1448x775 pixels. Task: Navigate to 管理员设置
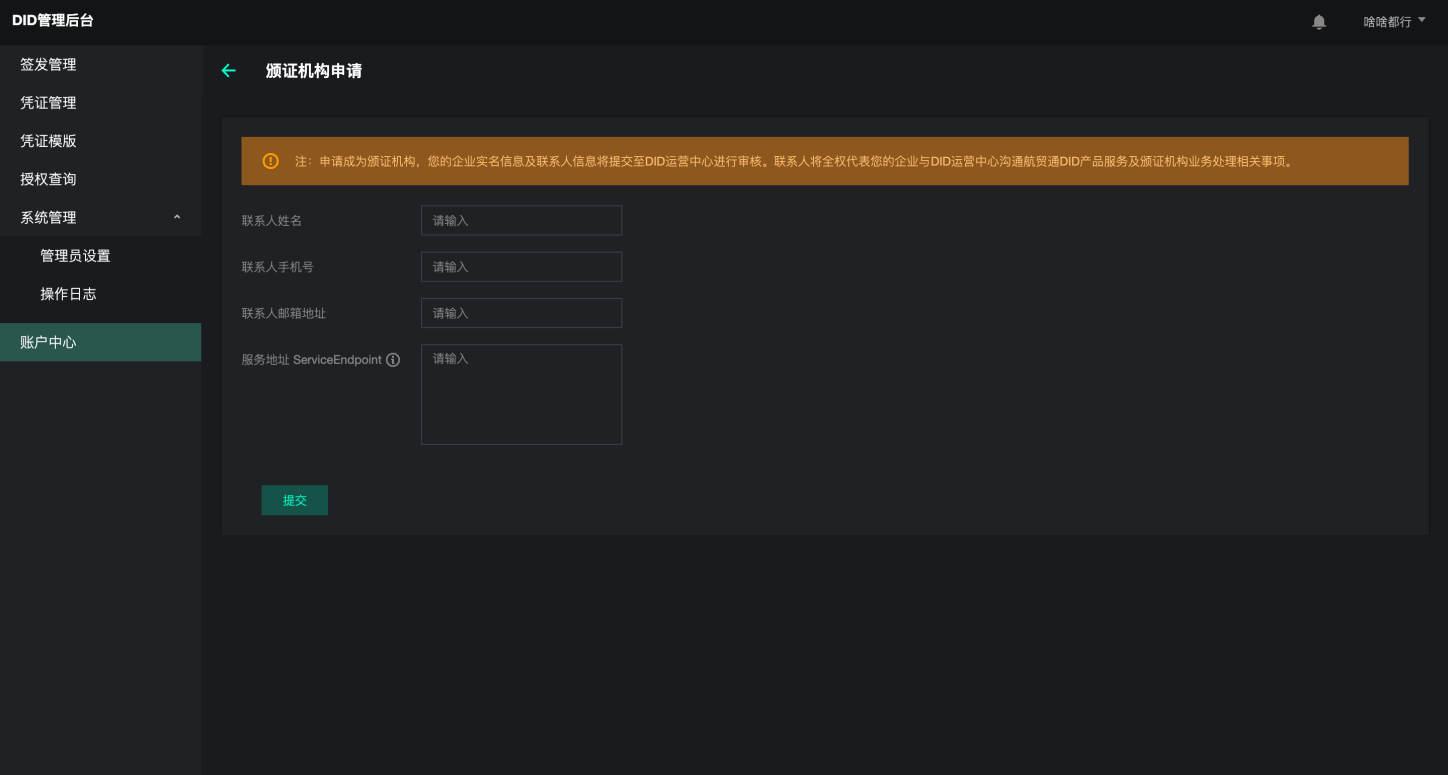point(75,256)
